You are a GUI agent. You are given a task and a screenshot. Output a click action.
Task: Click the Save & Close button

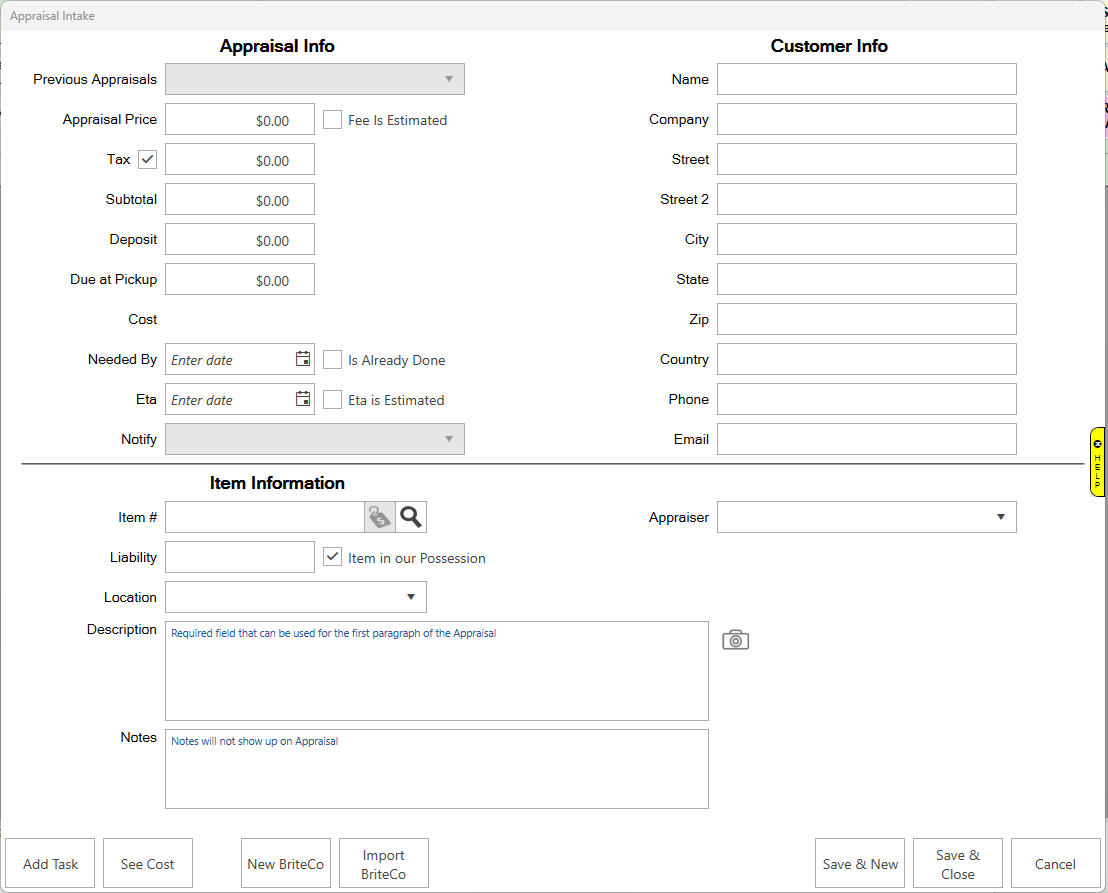[x=957, y=864]
